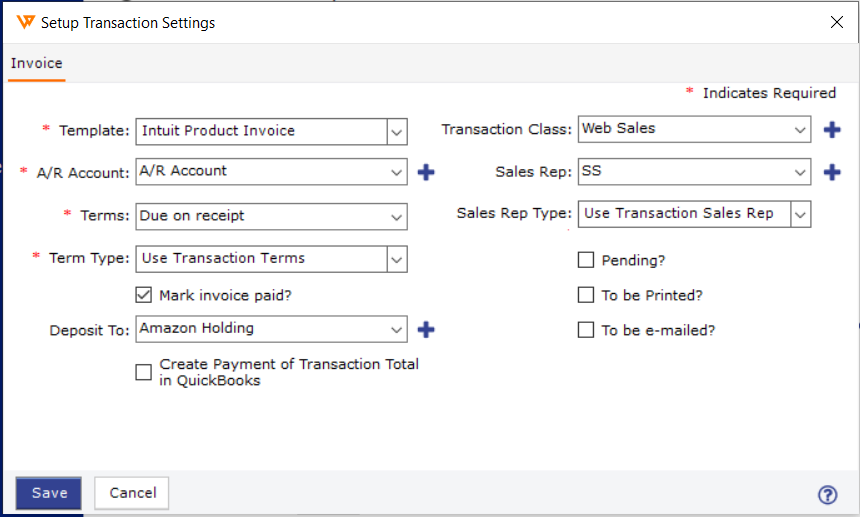The image size is (860, 517).
Task: Click 'Setup Transaction Settings' title text
Action: click(x=128, y=23)
